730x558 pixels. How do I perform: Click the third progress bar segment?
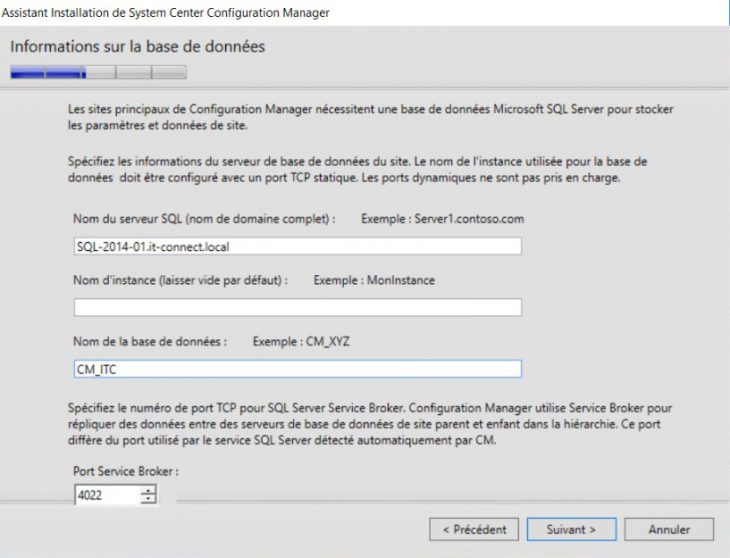point(99,72)
